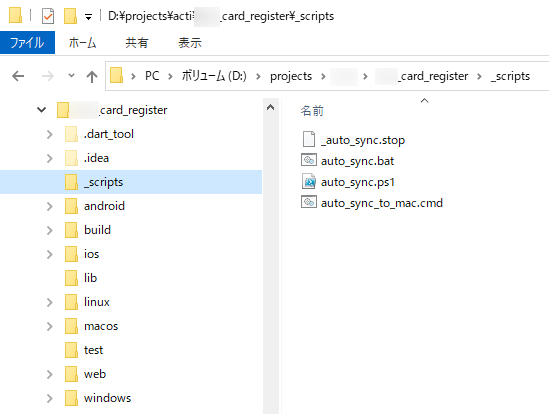Expand the .dart_tool folder node
This screenshot has width=549, height=414.
[50, 134]
